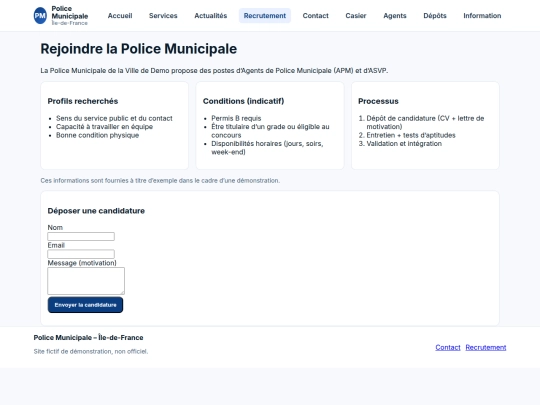Open Actualités in the navigation bar
This screenshot has height=405, width=540.
(211, 15)
